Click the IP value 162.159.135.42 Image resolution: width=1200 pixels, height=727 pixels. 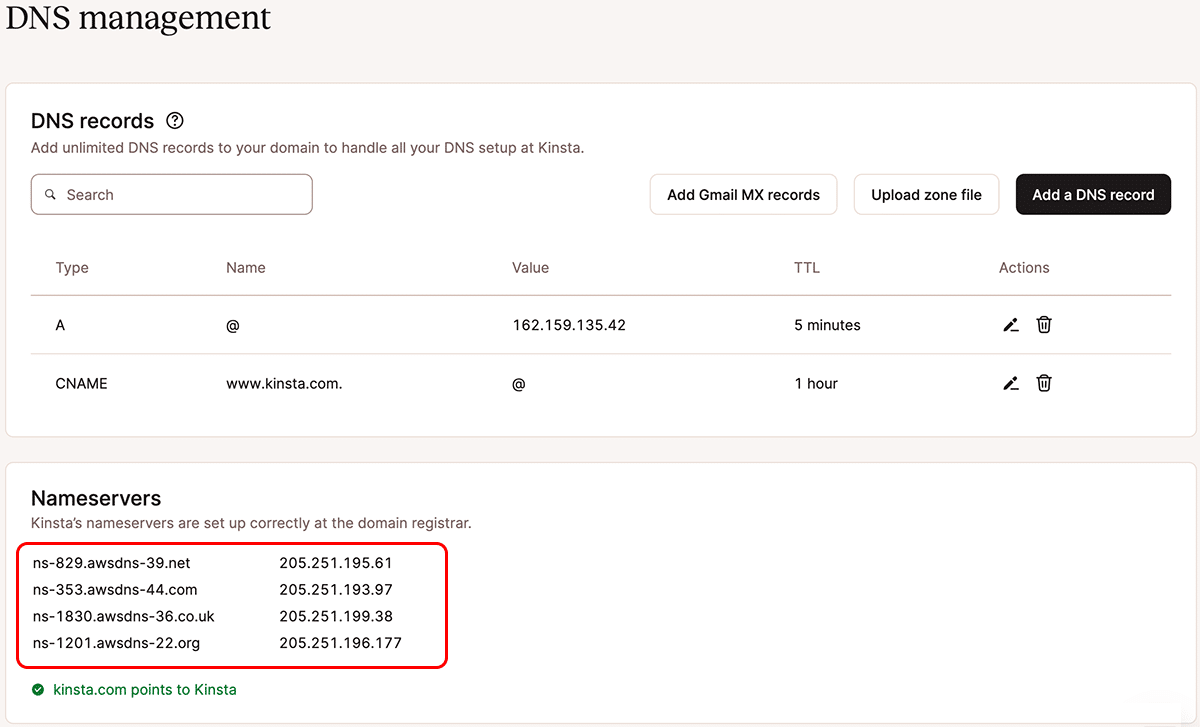[x=569, y=325]
